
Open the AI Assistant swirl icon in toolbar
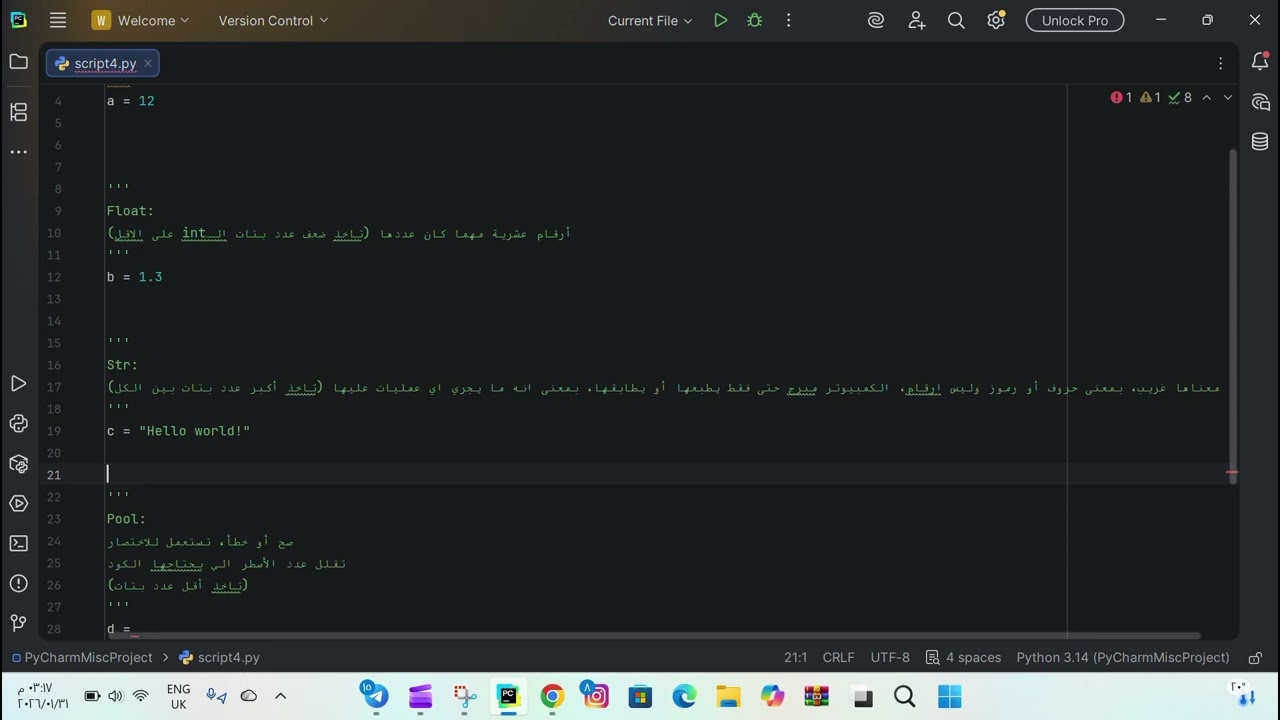pyautogui.click(x=876, y=20)
